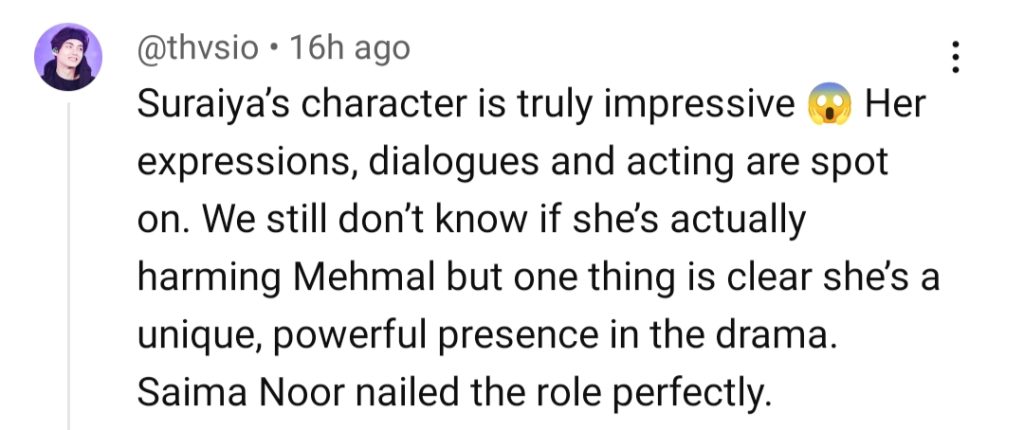The image size is (1024, 430).
Task: Click the word Mehmal in the comment
Action: coord(365,278)
